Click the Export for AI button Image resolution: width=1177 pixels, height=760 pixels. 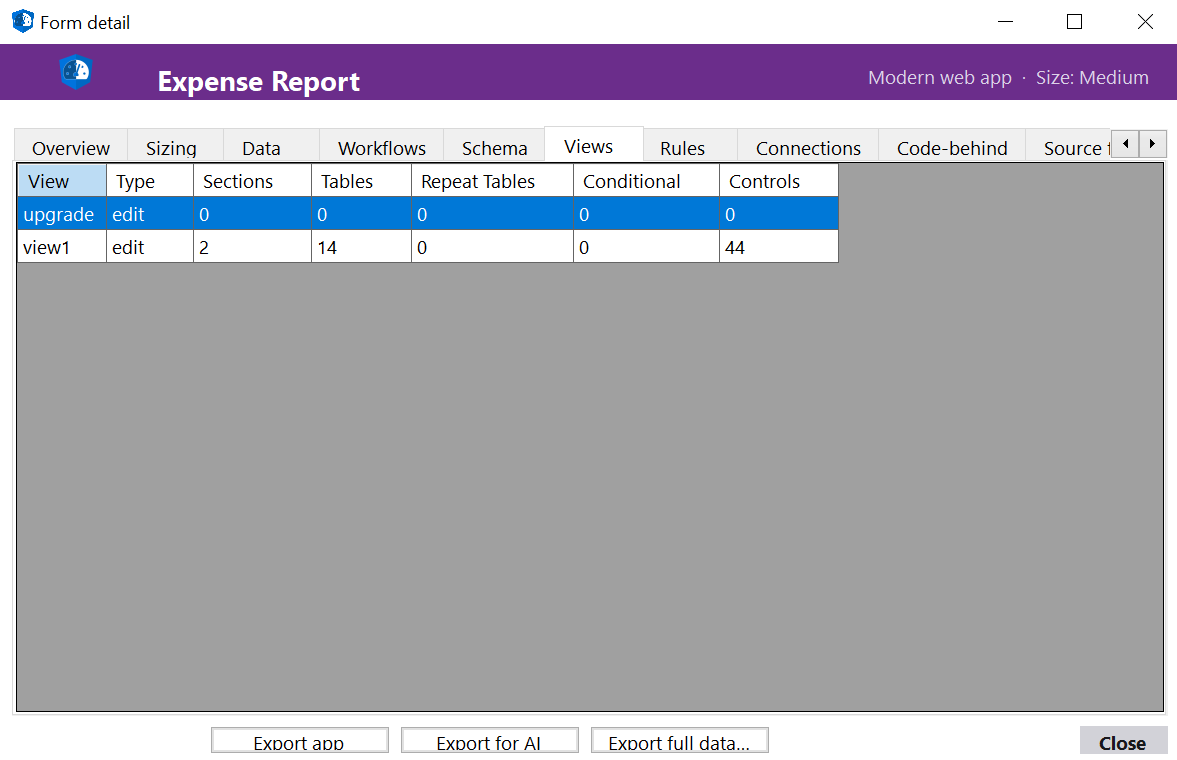(489, 740)
